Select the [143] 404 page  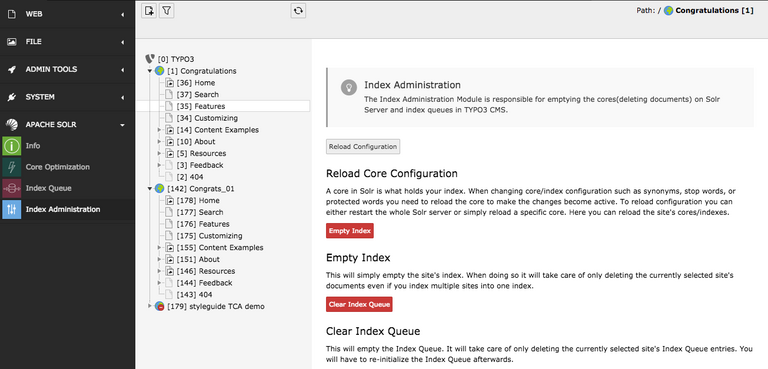[x=194, y=295]
